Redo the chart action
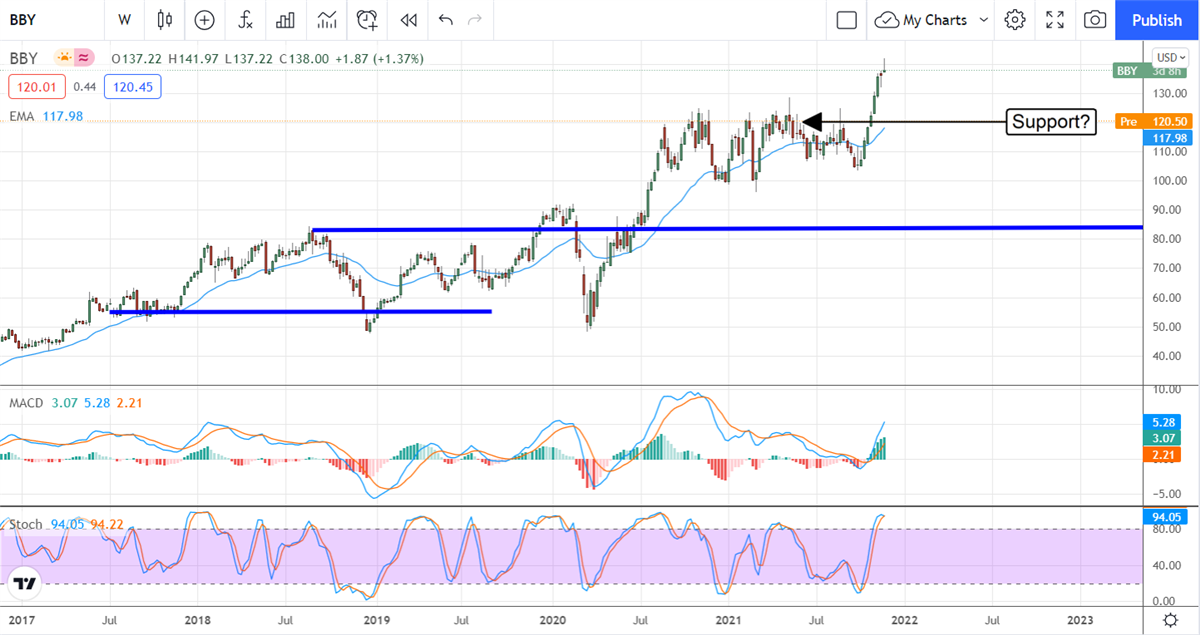 [475, 19]
